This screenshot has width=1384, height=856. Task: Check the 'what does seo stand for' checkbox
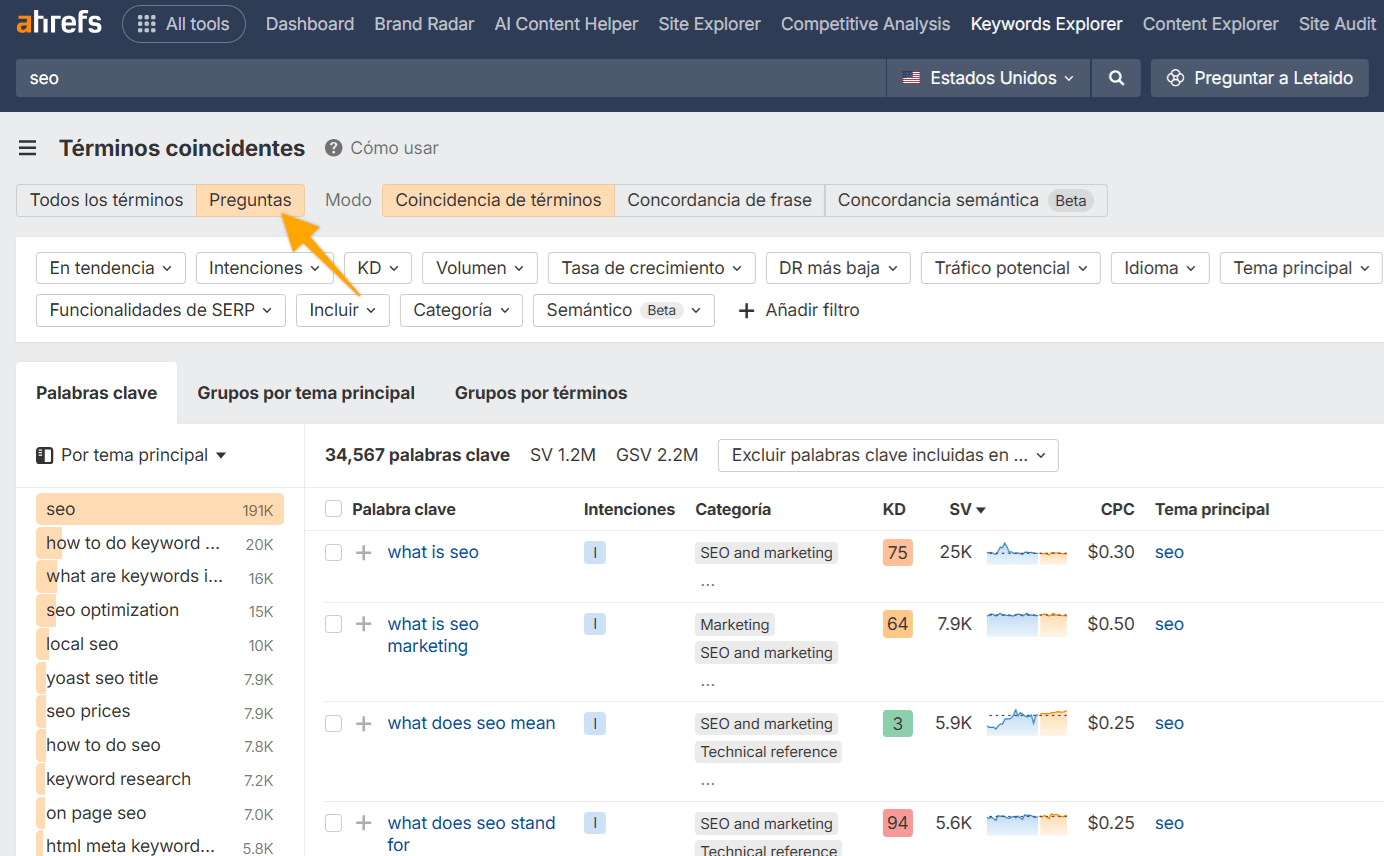334,823
